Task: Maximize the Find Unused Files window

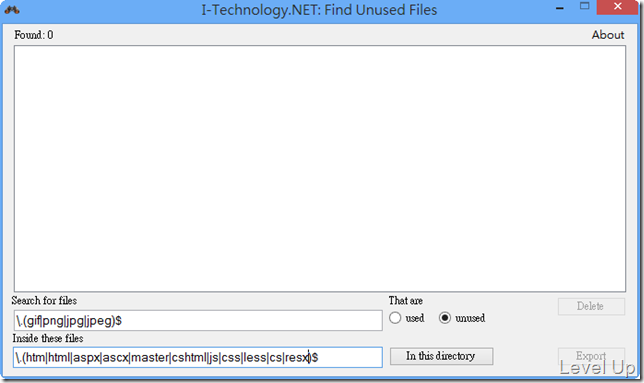Action: pyautogui.click(x=584, y=7)
